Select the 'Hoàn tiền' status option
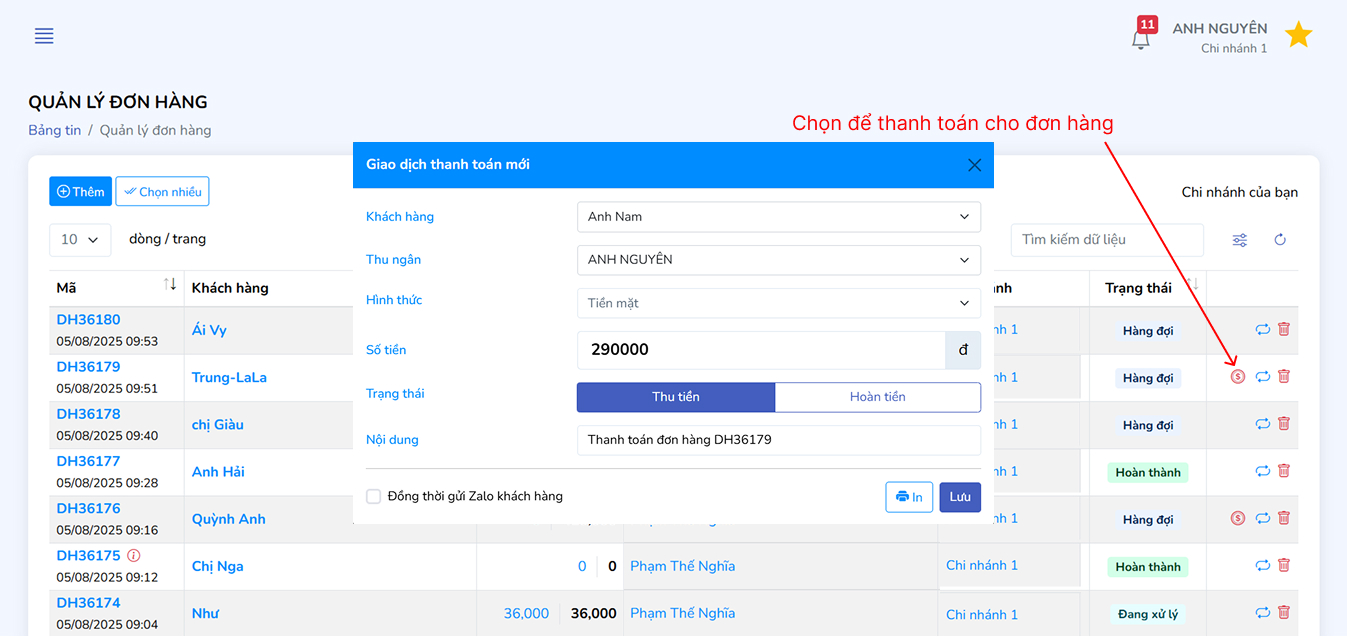The image size is (1347, 637). (877, 397)
